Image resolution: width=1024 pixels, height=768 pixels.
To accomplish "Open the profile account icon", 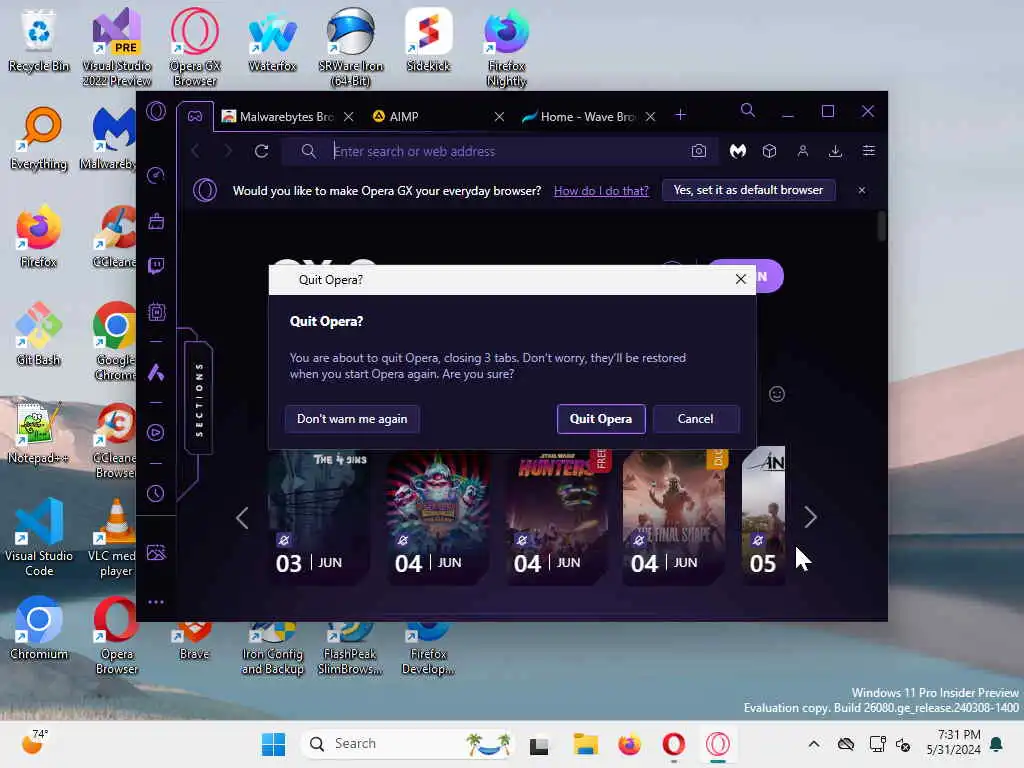I will (x=803, y=151).
